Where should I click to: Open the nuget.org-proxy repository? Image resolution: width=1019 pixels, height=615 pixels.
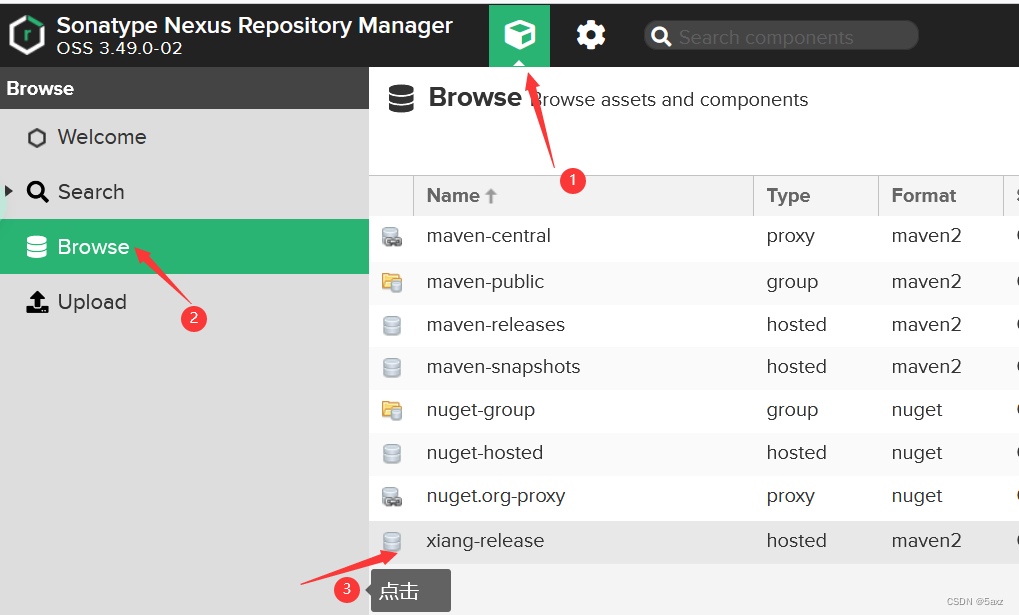tap(496, 496)
